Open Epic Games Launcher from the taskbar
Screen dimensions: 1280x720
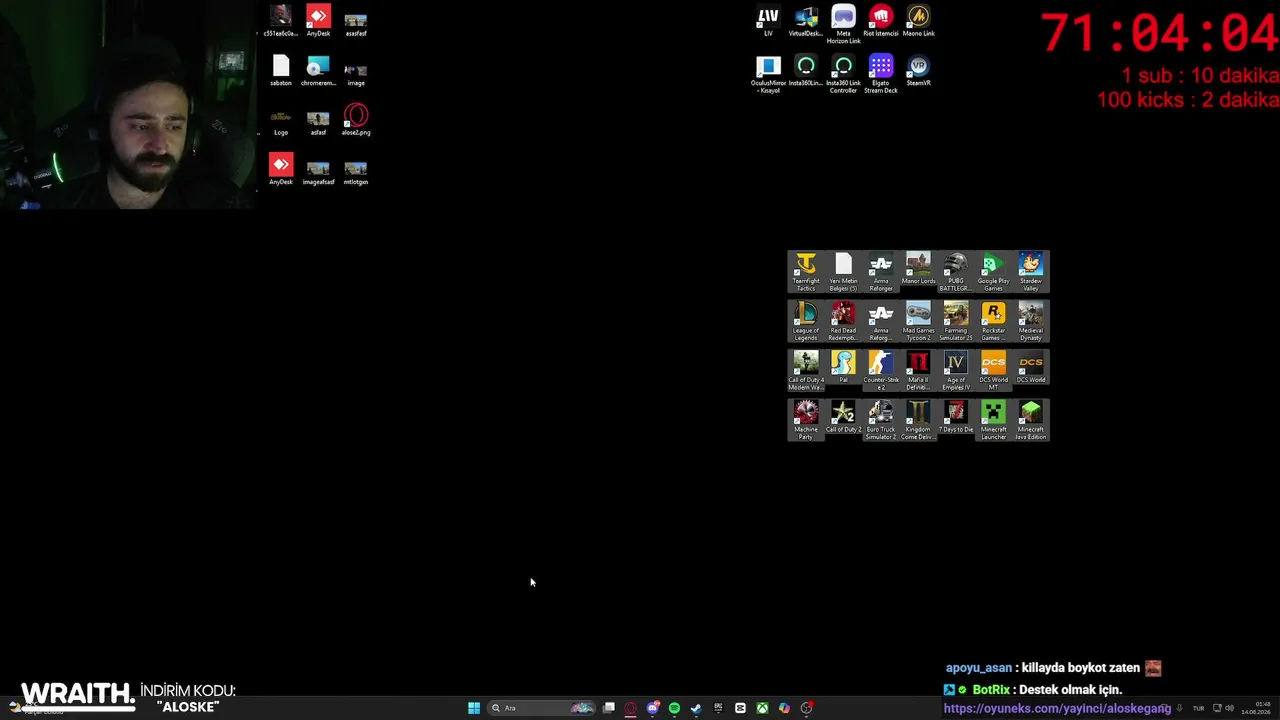718,708
